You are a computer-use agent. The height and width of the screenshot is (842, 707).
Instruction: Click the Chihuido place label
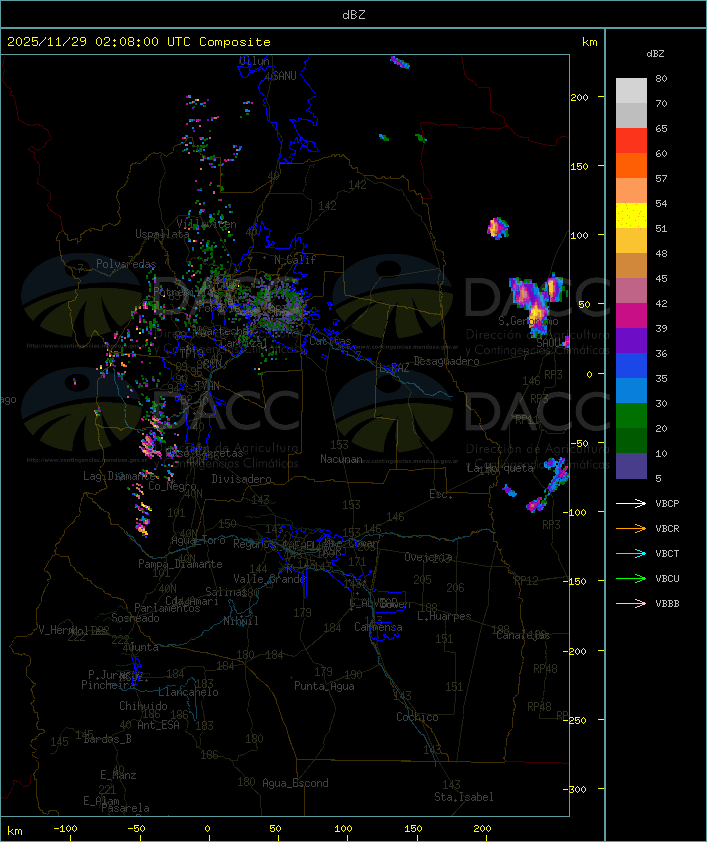(143, 706)
